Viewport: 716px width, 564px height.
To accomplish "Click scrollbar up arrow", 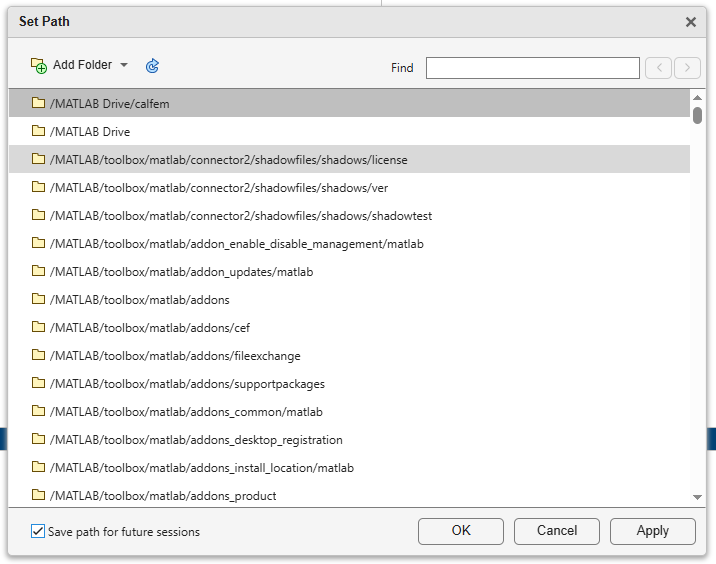I will [x=697, y=97].
